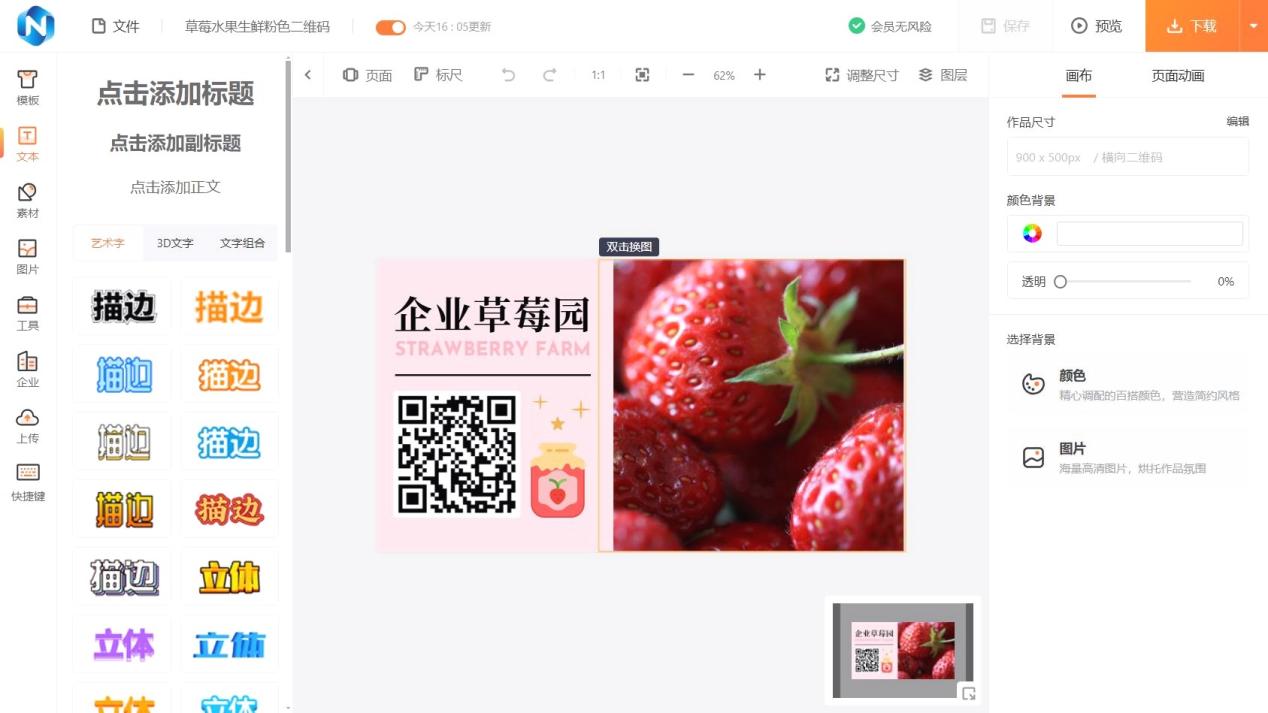Click the fit-canvas-to-screen icon
The image size is (1268, 713).
(643, 74)
